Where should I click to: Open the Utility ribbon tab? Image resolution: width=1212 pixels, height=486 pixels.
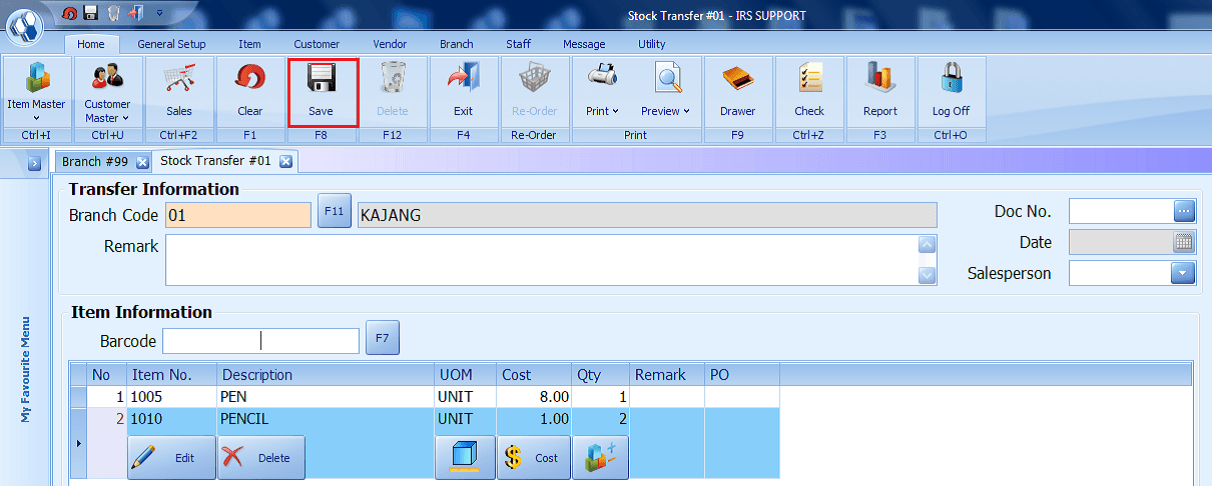[x=652, y=44]
